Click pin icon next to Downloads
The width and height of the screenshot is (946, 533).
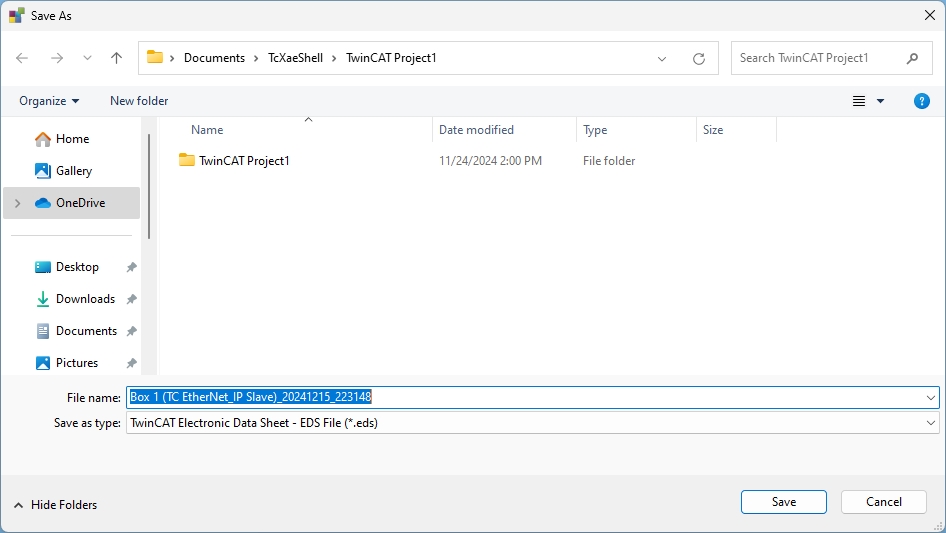[131, 299]
